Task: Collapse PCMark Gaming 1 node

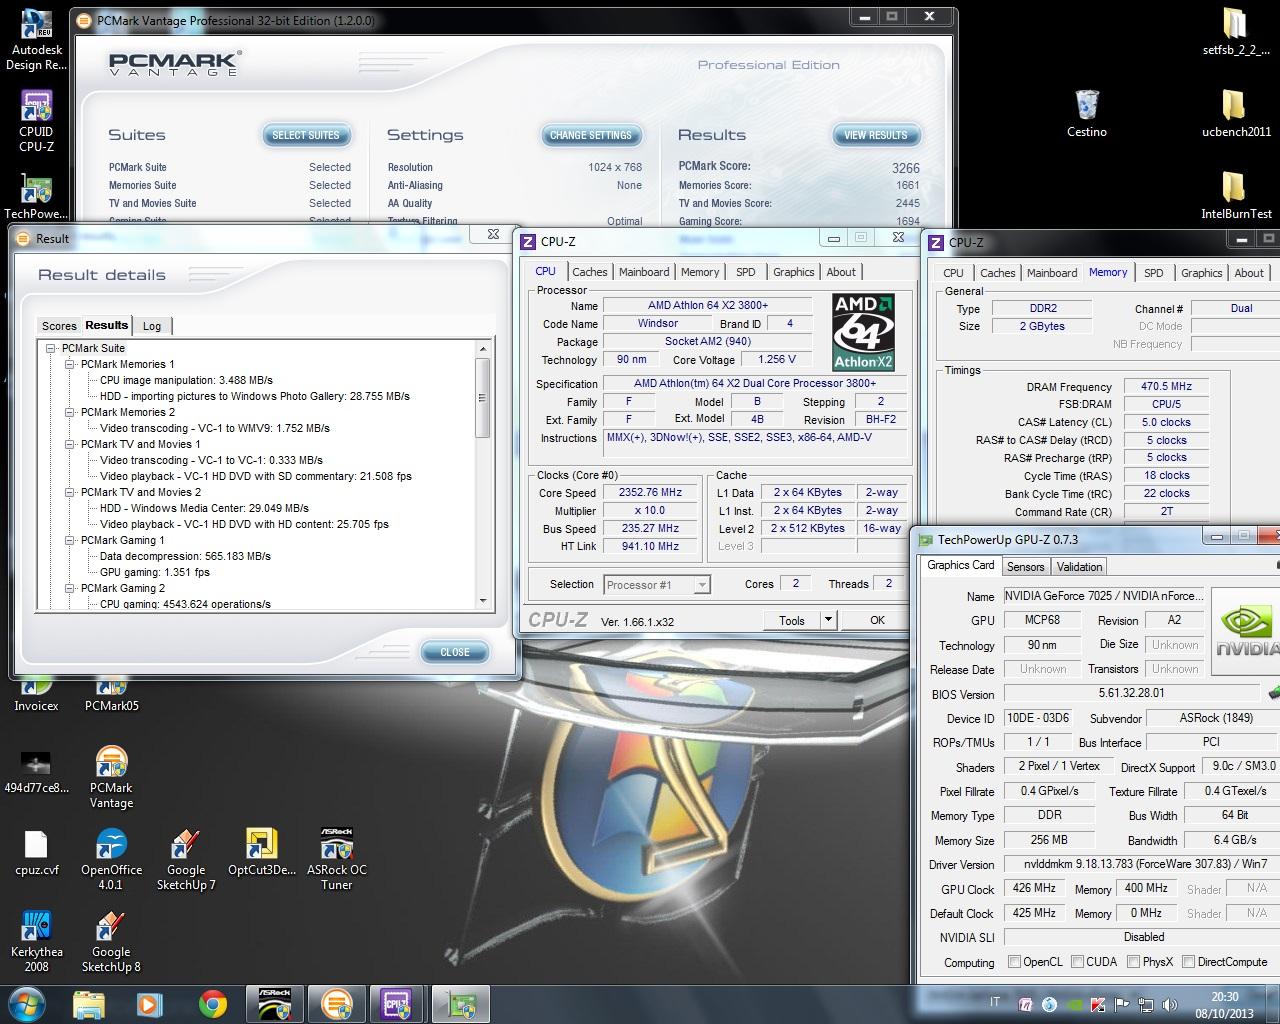Action: click(x=70, y=540)
